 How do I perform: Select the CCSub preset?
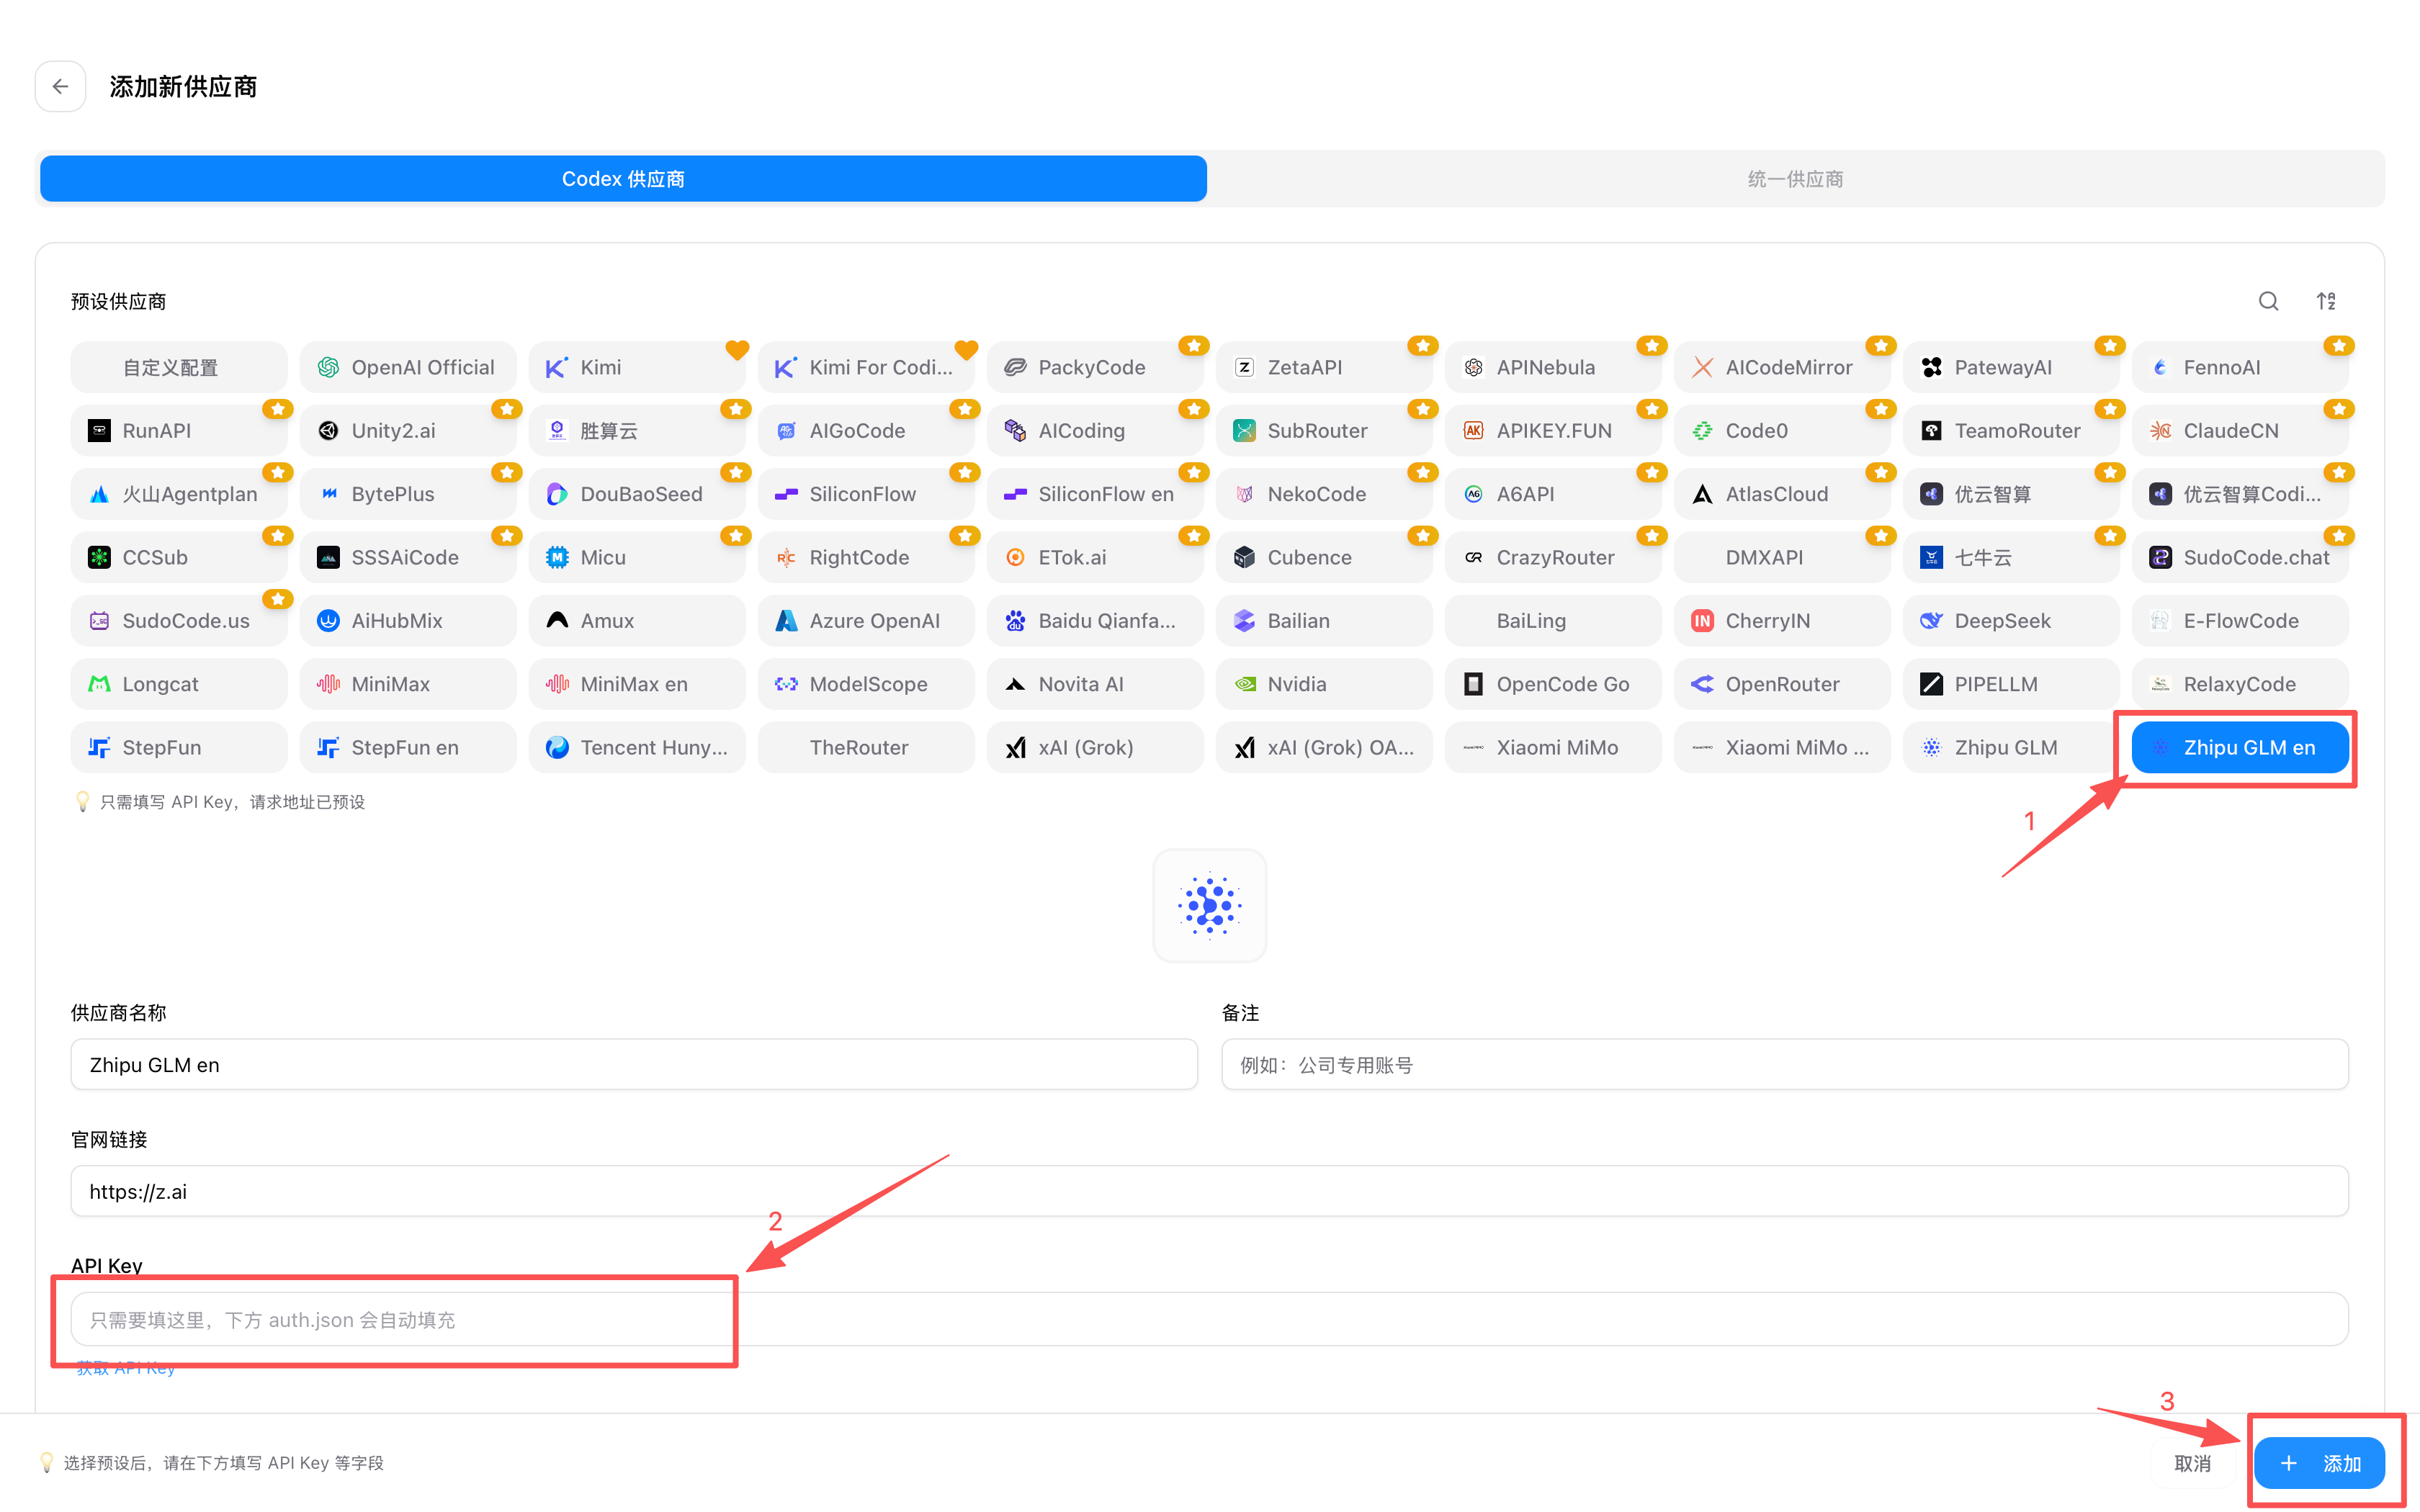179,557
